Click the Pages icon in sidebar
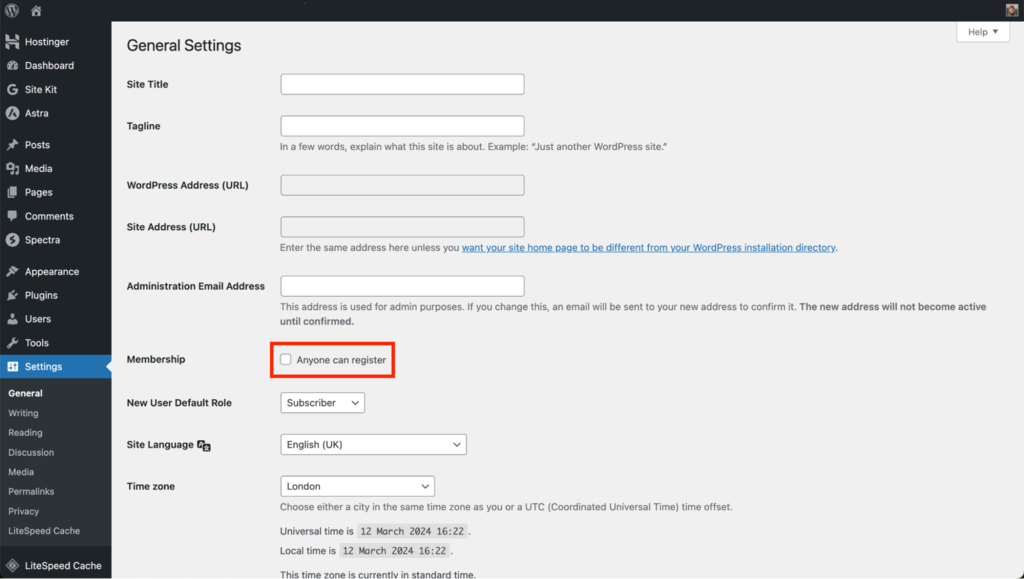The height and width of the screenshot is (579, 1024). (x=12, y=193)
